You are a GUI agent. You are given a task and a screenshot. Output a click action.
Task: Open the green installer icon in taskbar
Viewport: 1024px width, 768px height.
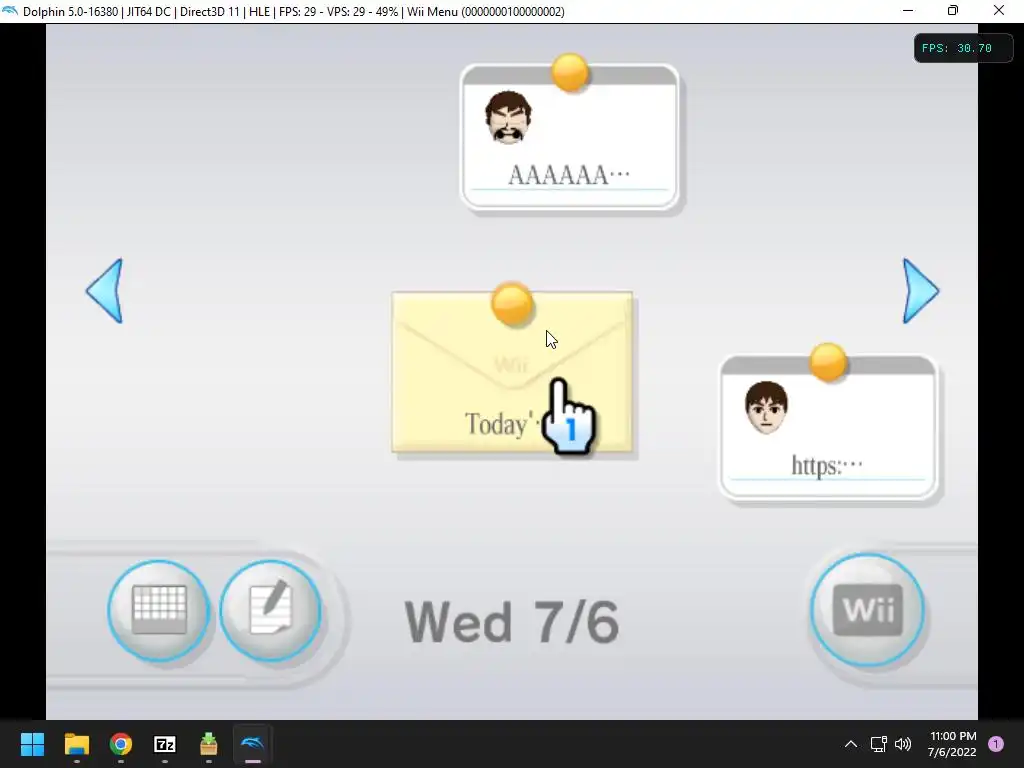tap(208, 744)
